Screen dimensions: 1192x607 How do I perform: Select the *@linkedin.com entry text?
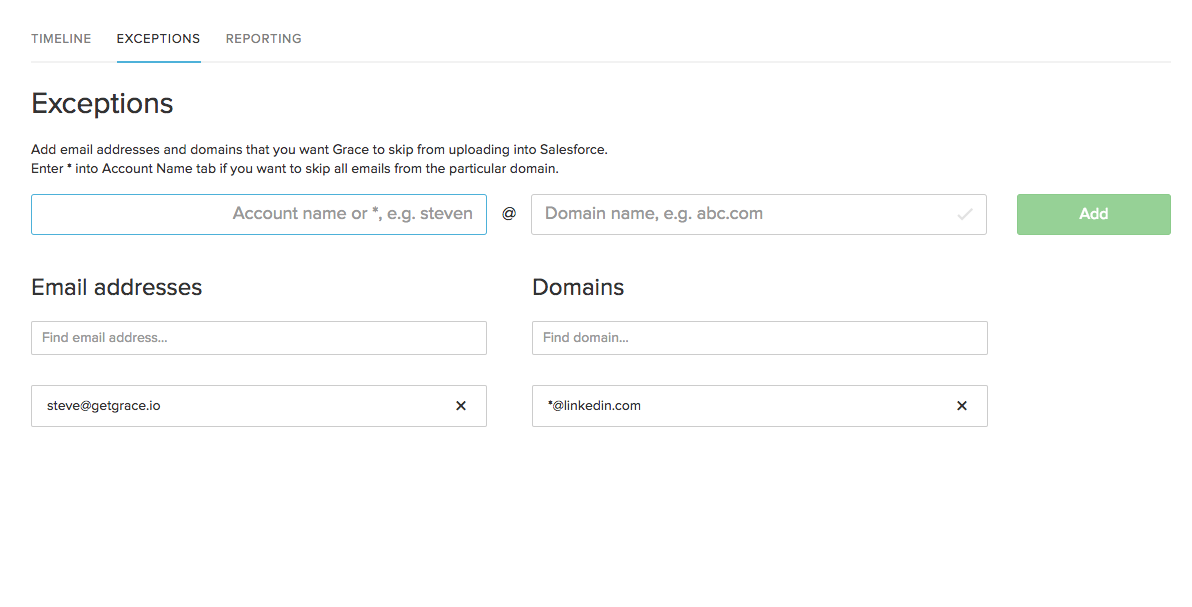point(594,406)
